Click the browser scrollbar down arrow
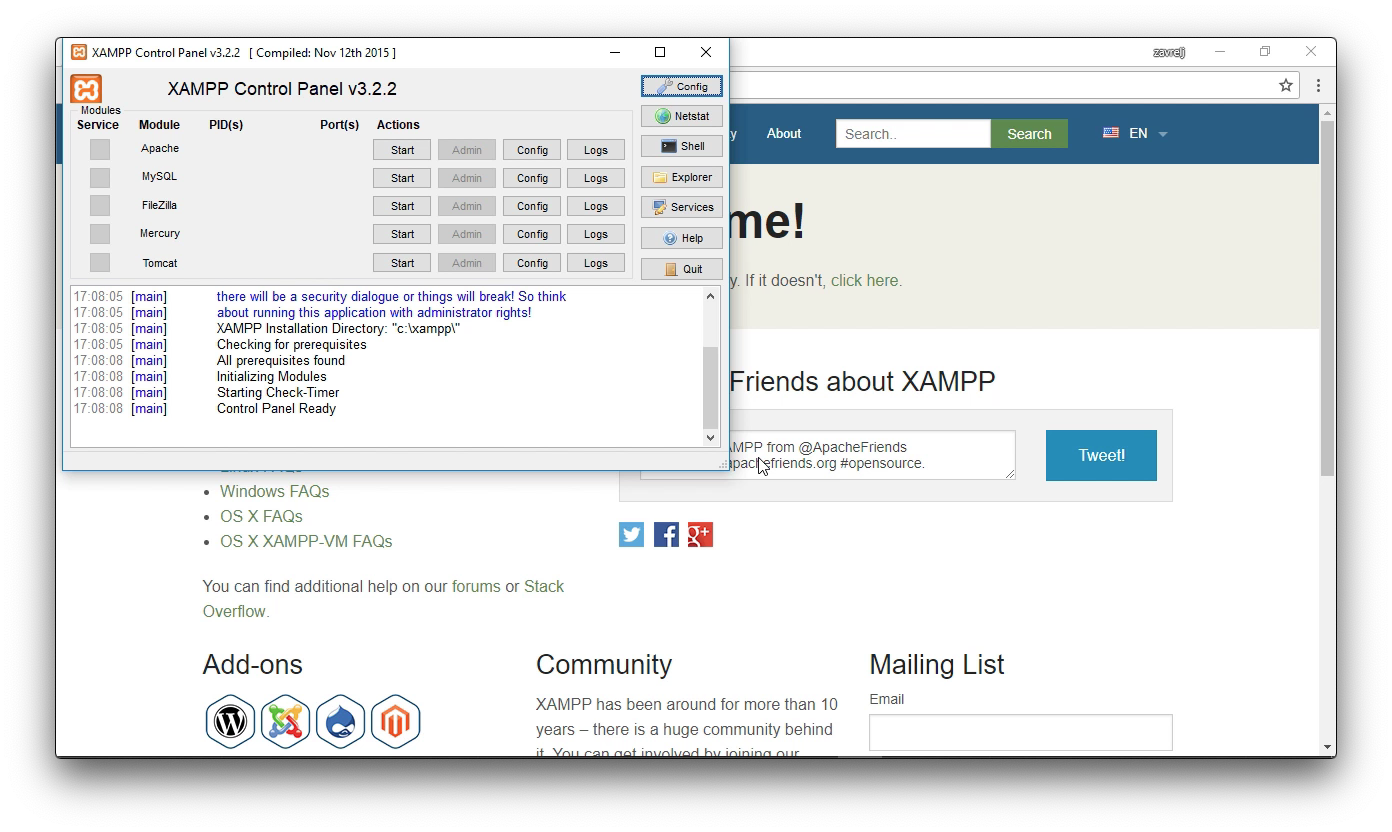This screenshot has height=832, width=1392. (1328, 747)
